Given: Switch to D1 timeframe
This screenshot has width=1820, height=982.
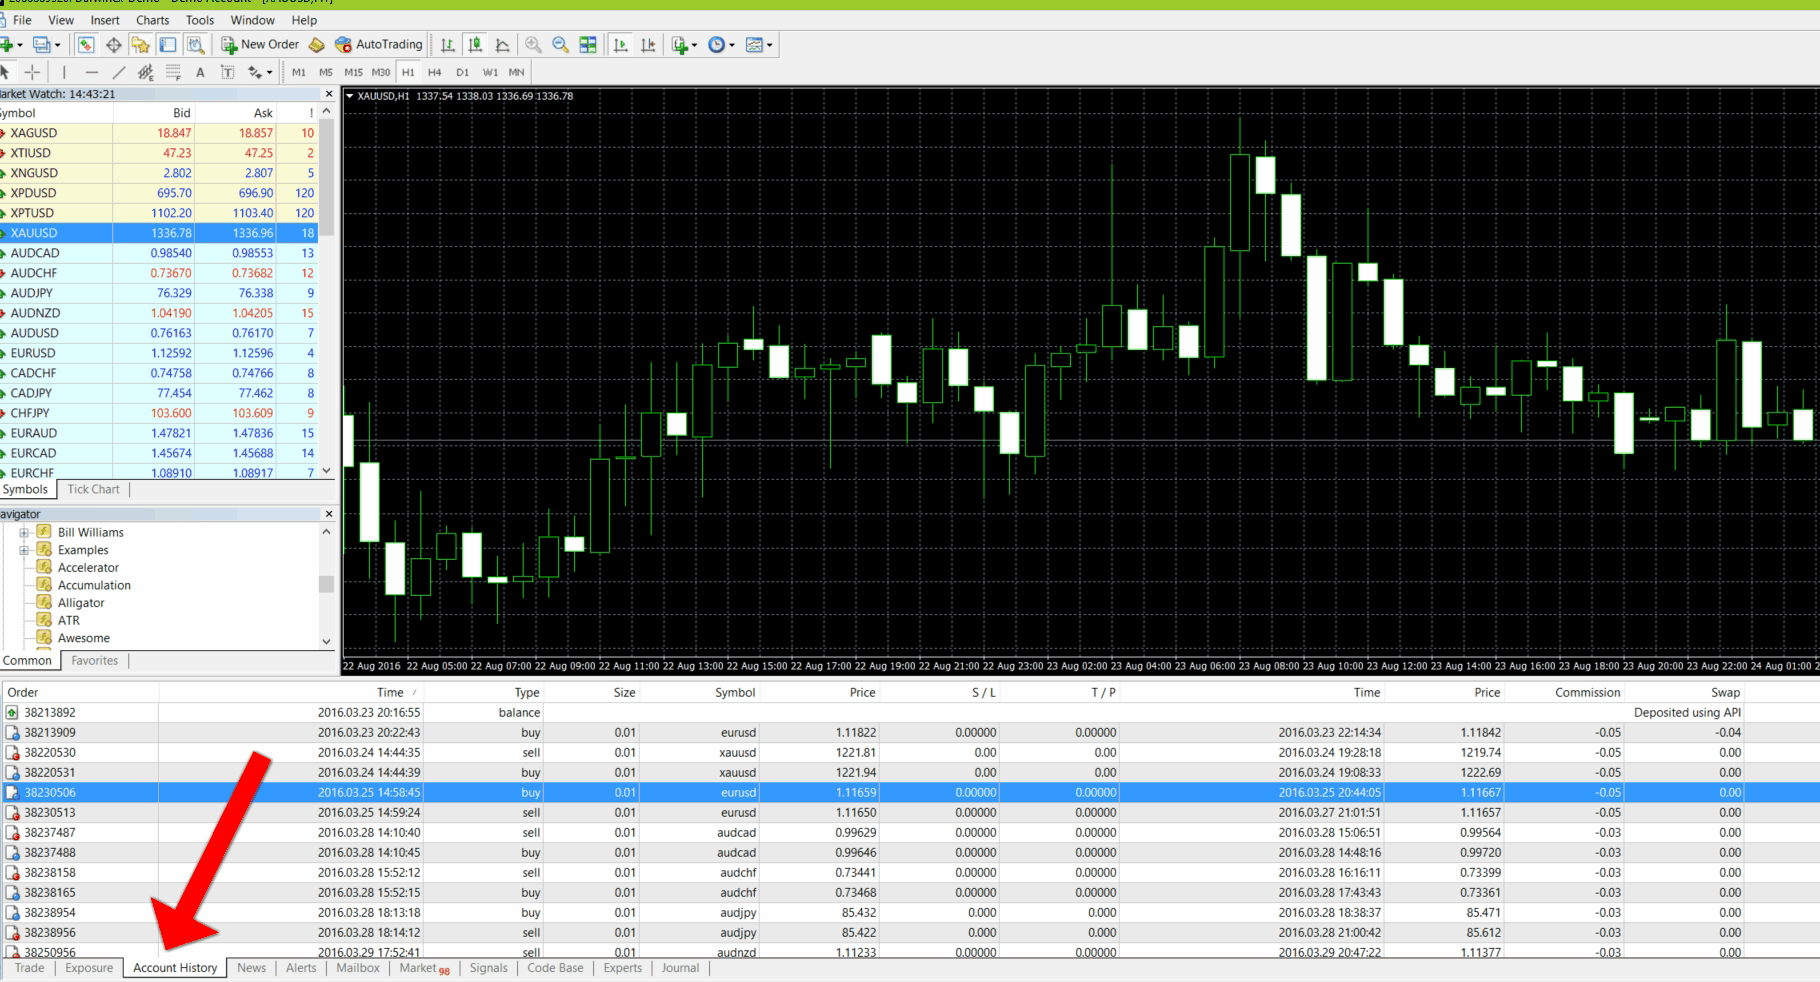Looking at the screenshot, I should pyautogui.click(x=462, y=72).
